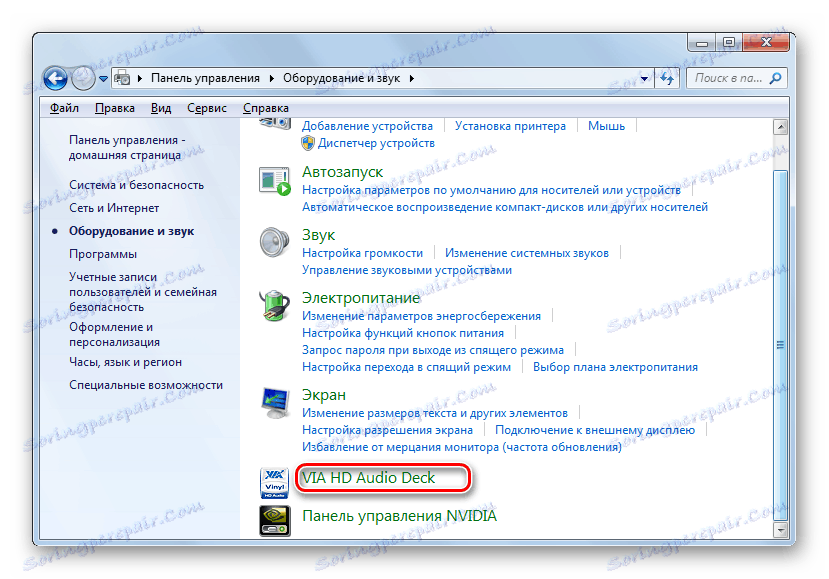The width and height of the screenshot is (829, 579).
Task: Open the Мышь settings link
Action: point(606,126)
